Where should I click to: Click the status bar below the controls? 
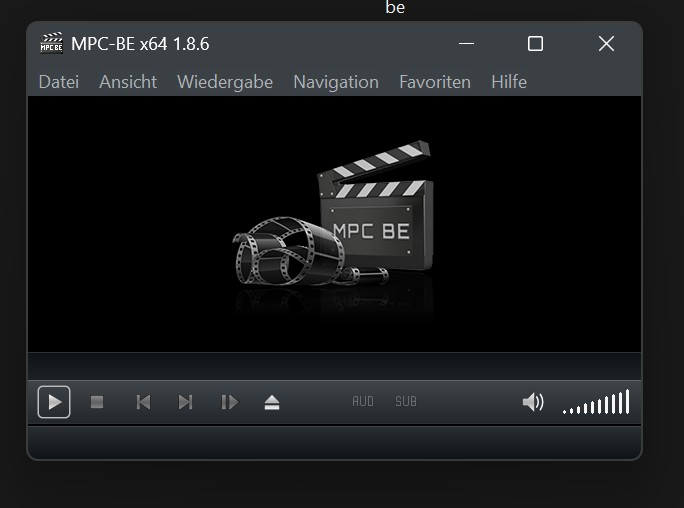335,442
